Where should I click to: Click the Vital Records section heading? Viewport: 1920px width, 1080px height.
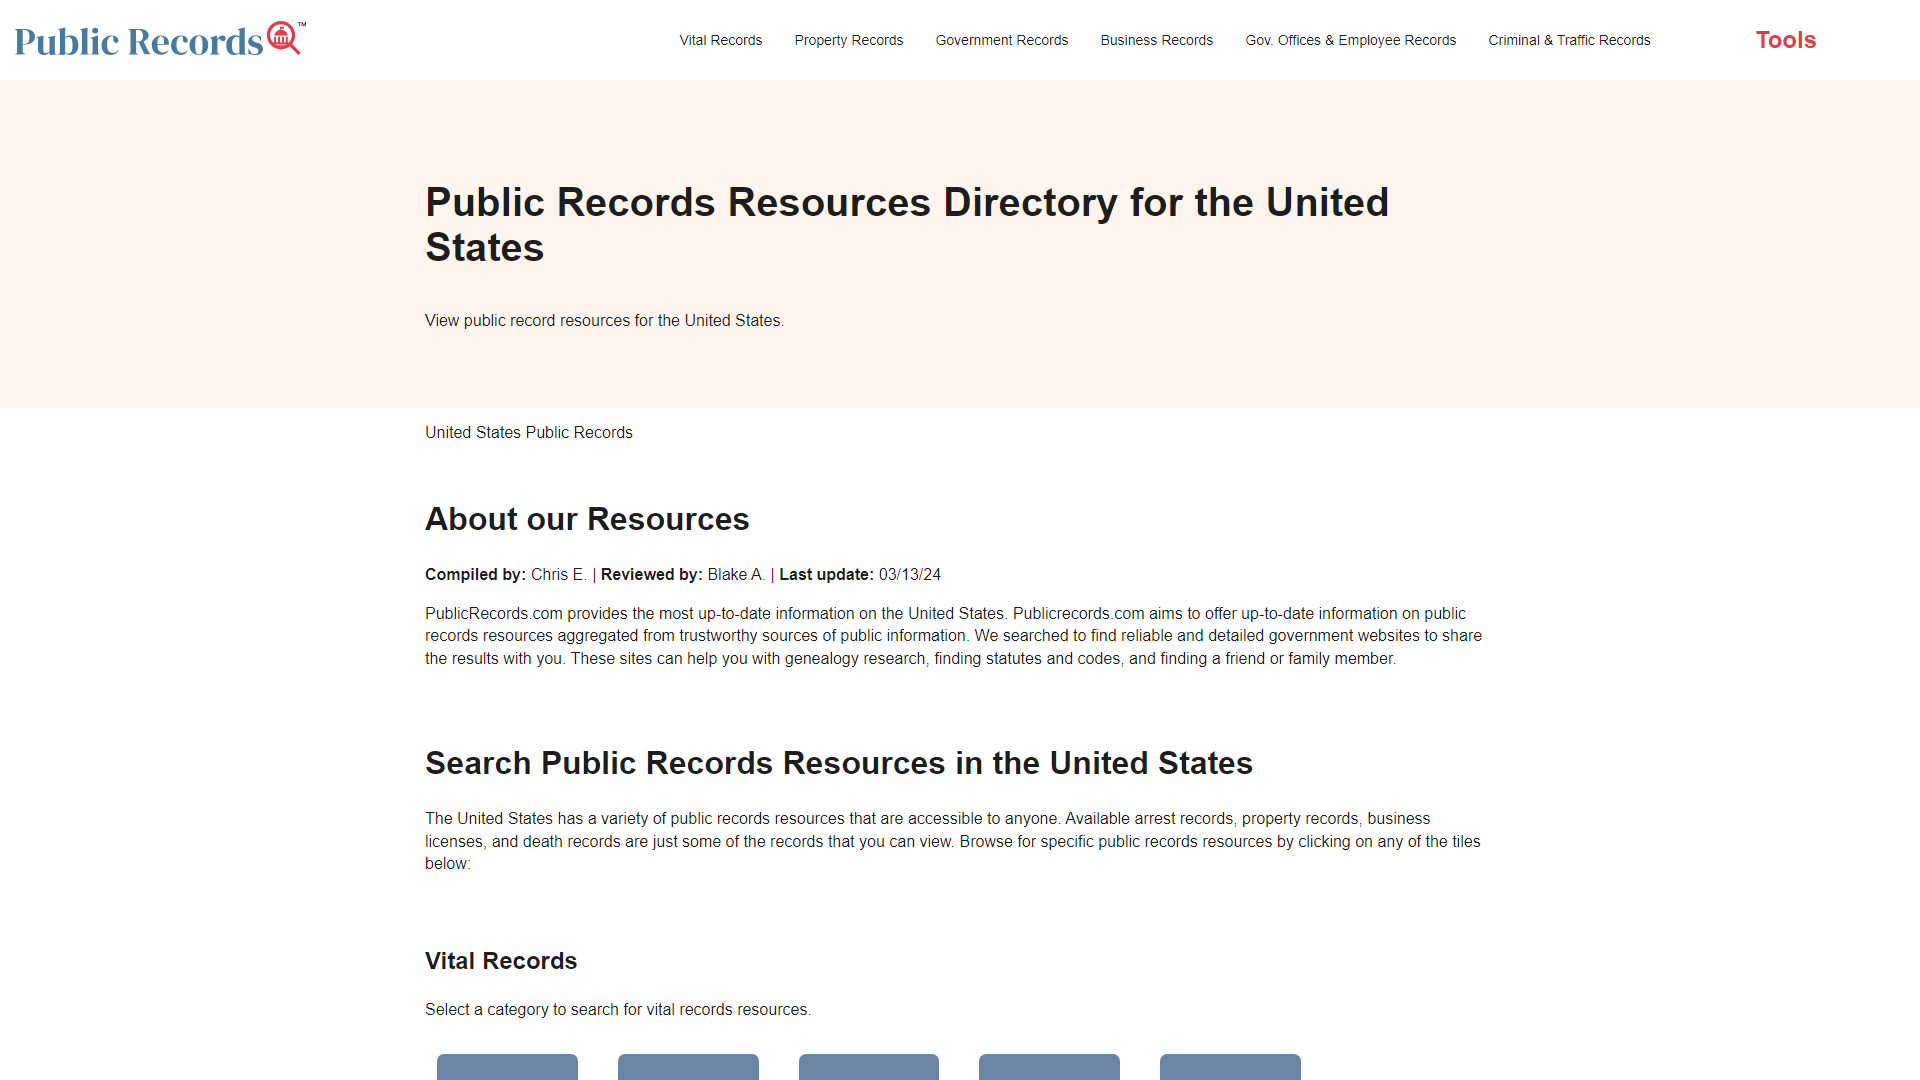[501, 961]
